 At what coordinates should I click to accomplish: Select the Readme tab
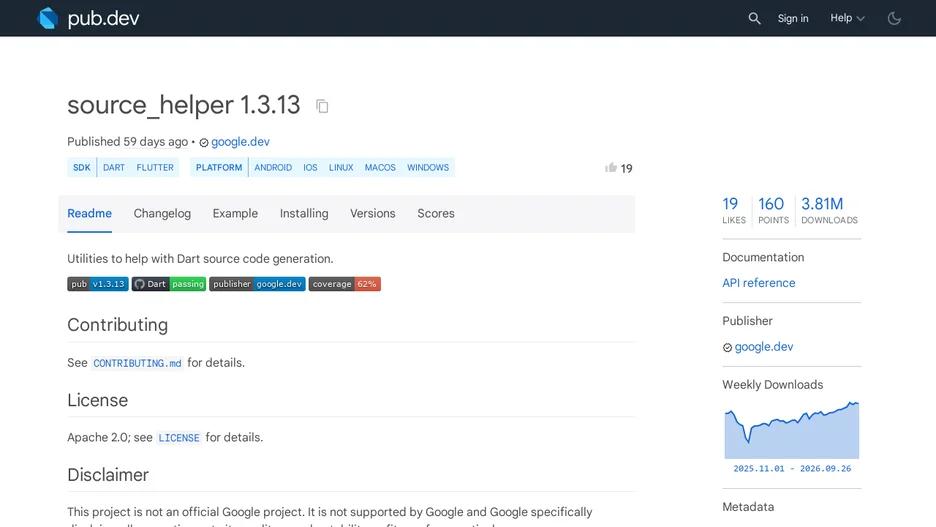pos(90,214)
